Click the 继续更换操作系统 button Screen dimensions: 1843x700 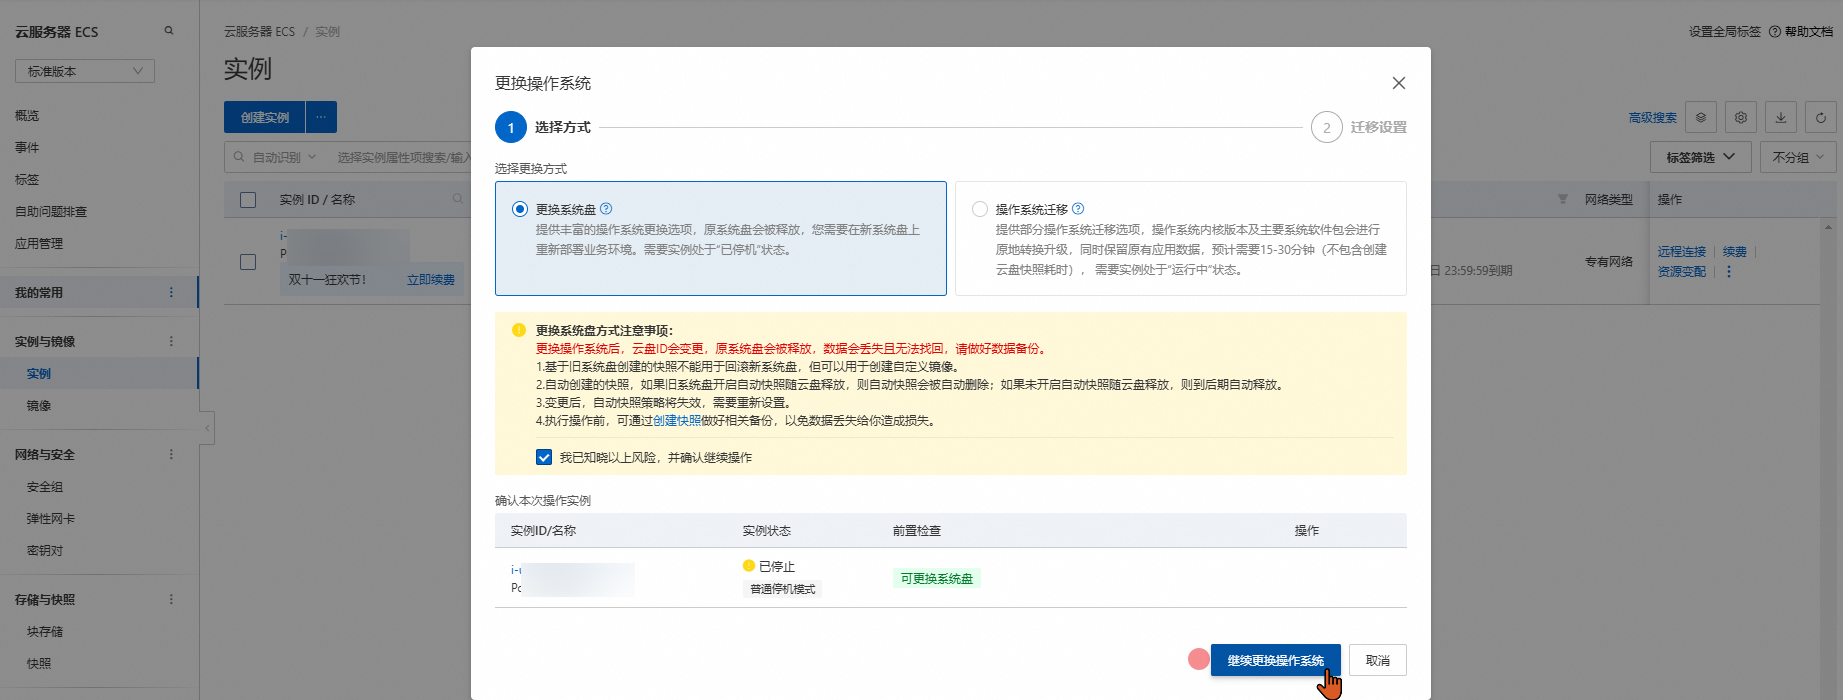tap(1275, 660)
